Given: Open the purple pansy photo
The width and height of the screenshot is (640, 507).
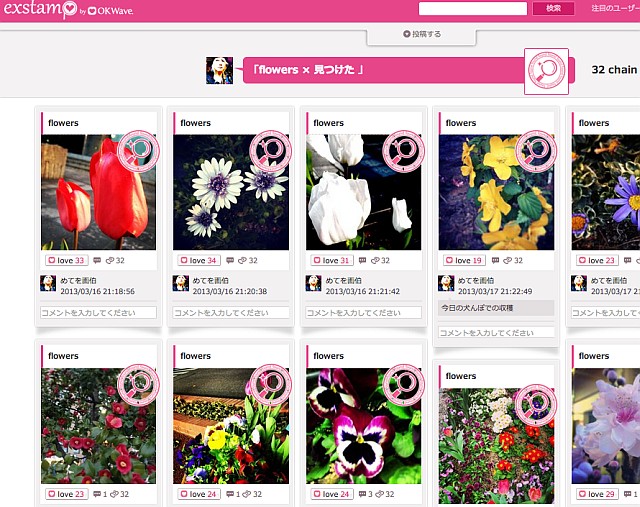Looking at the screenshot, I should click(x=364, y=426).
